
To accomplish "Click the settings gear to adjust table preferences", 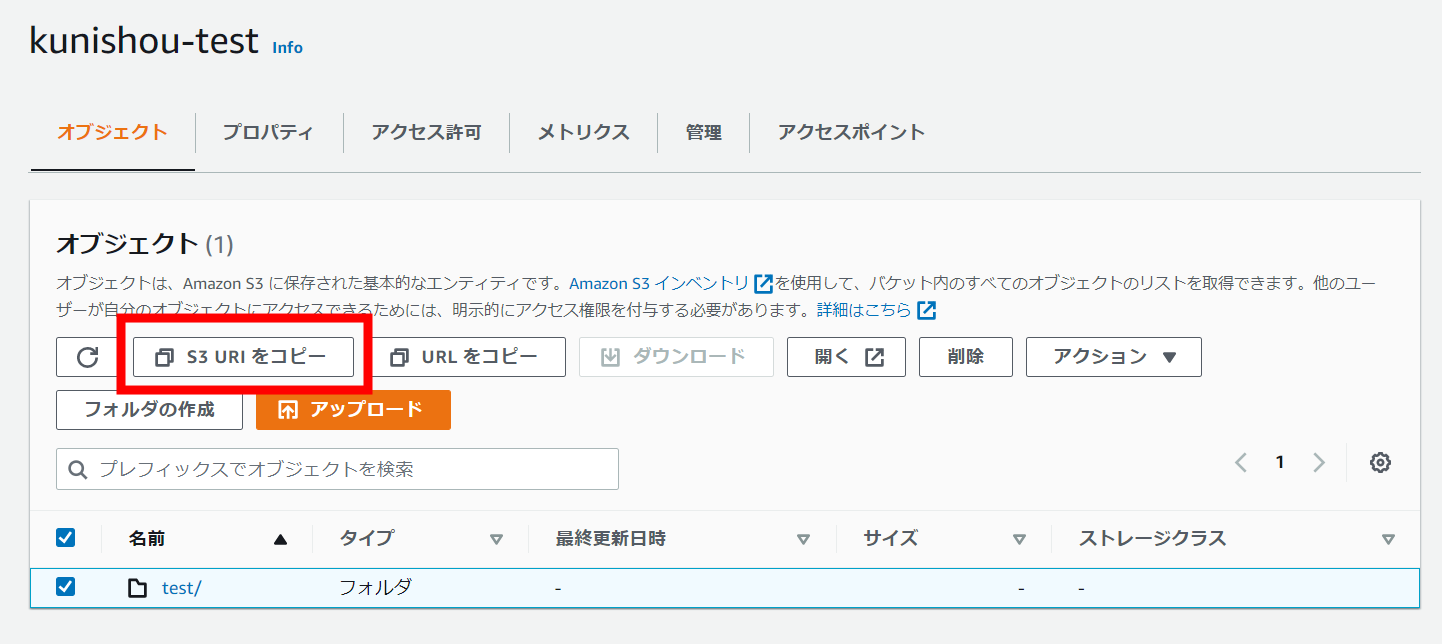I will [x=1380, y=462].
